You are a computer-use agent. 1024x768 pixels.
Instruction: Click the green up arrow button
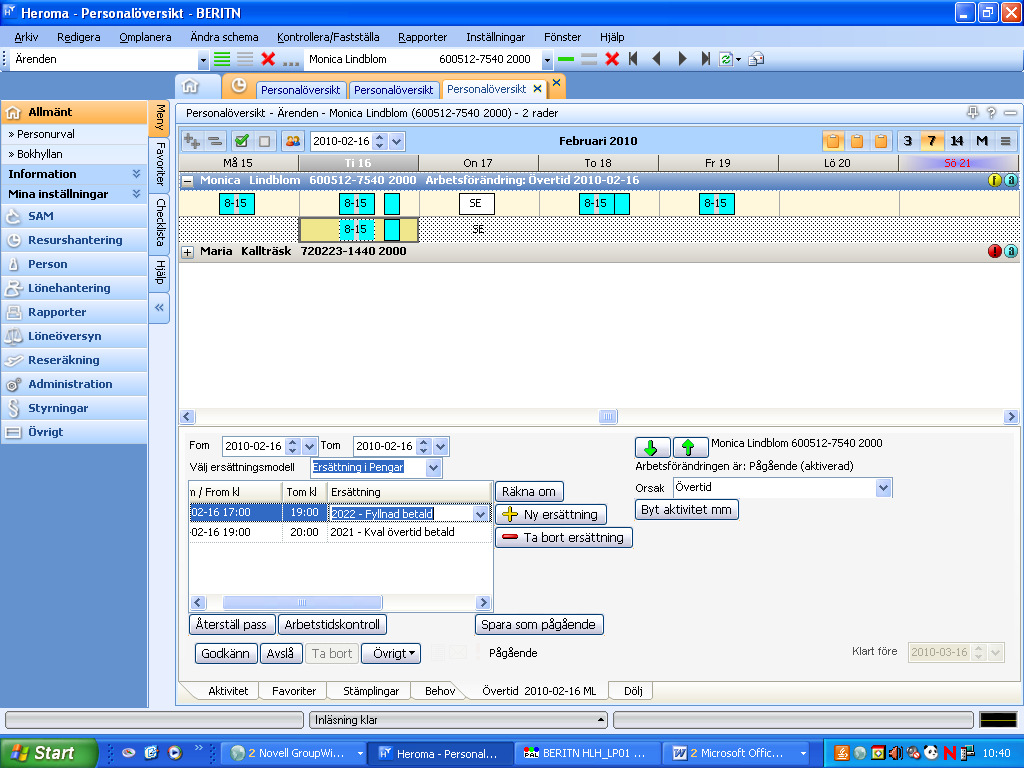pyautogui.click(x=690, y=447)
